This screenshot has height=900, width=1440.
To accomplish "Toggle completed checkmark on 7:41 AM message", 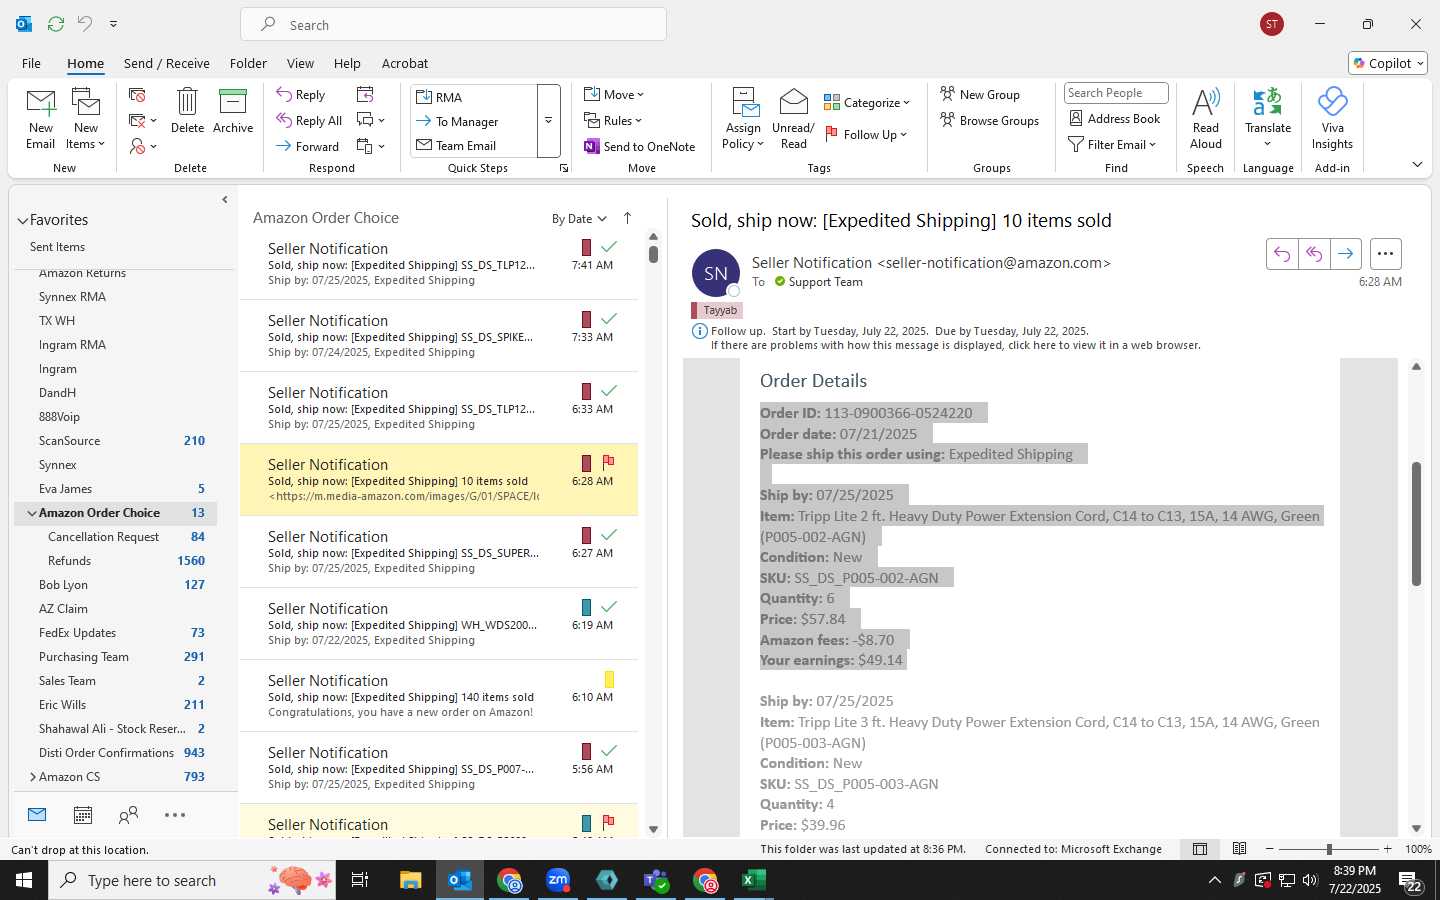I will coord(608,246).
